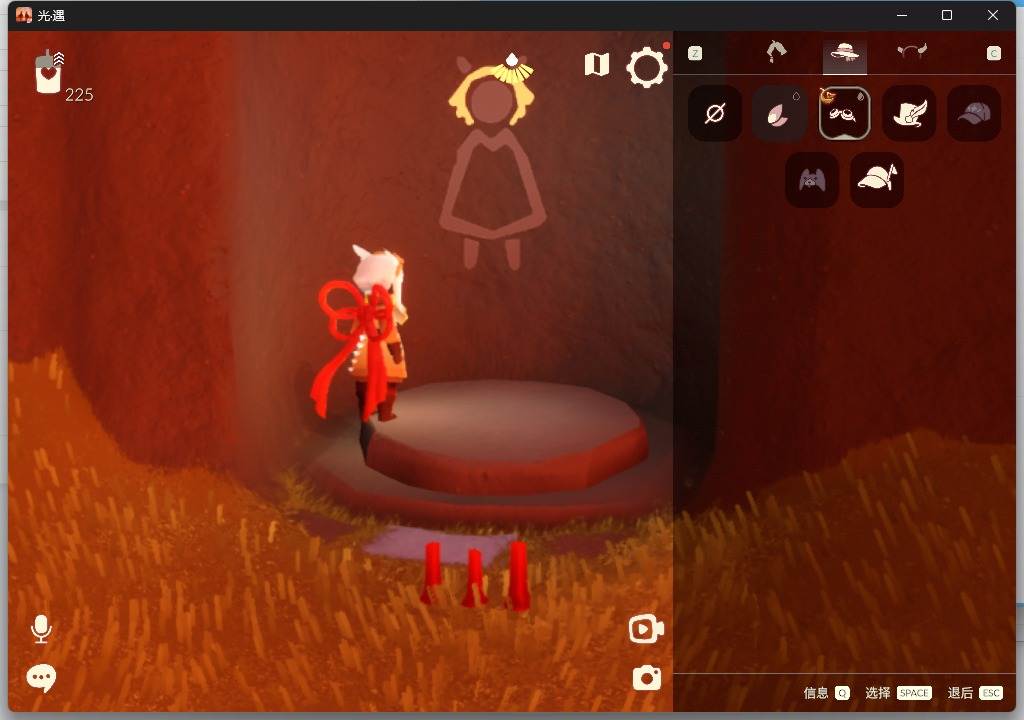
Task: Equip the pink petal hair accessory
Action: click(779, 114)
